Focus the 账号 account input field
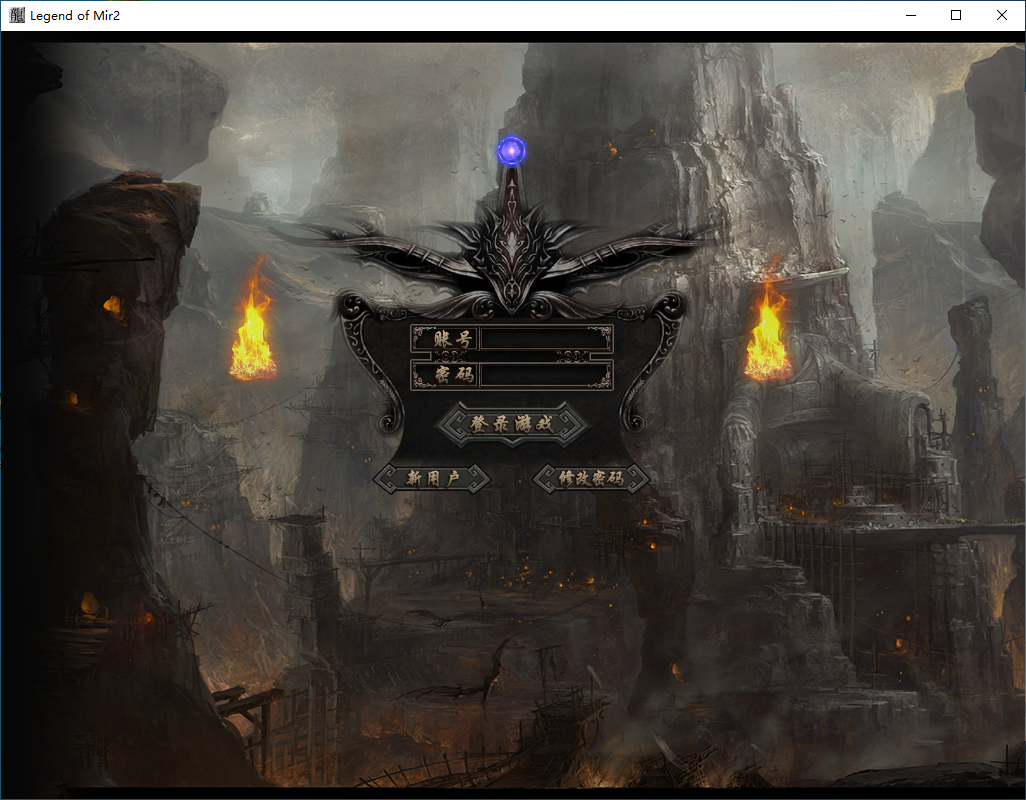 545,339
